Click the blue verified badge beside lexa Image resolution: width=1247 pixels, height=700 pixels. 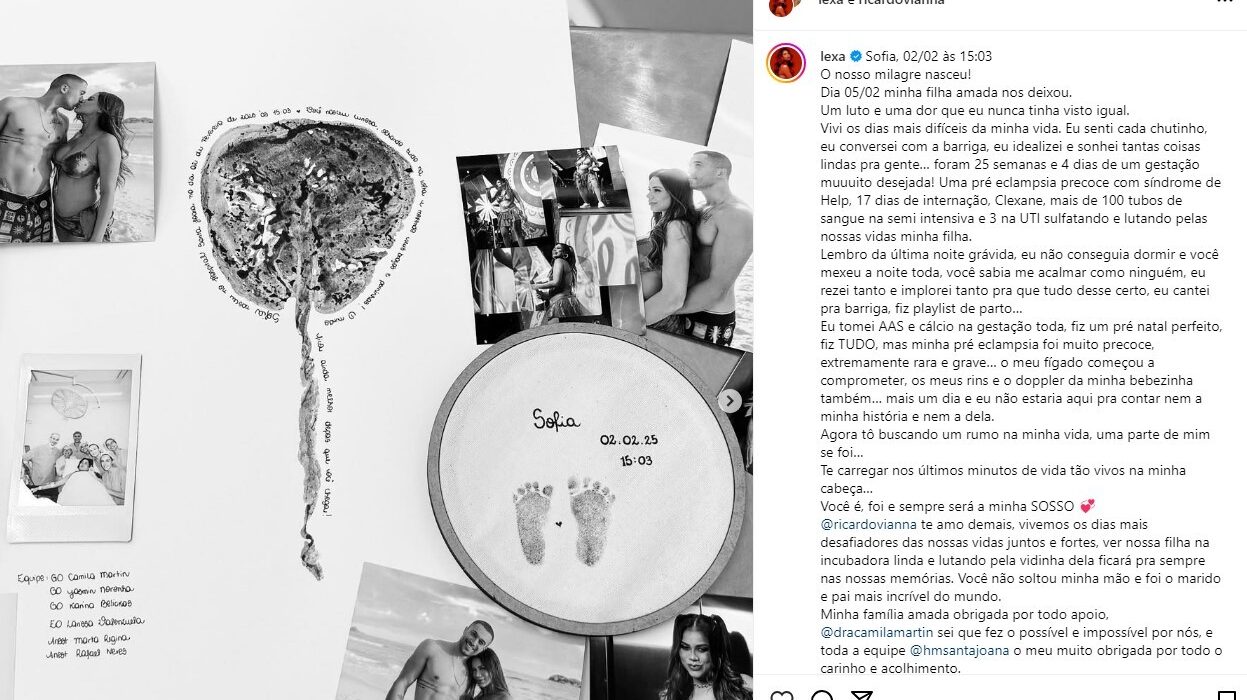coord(856,57)
